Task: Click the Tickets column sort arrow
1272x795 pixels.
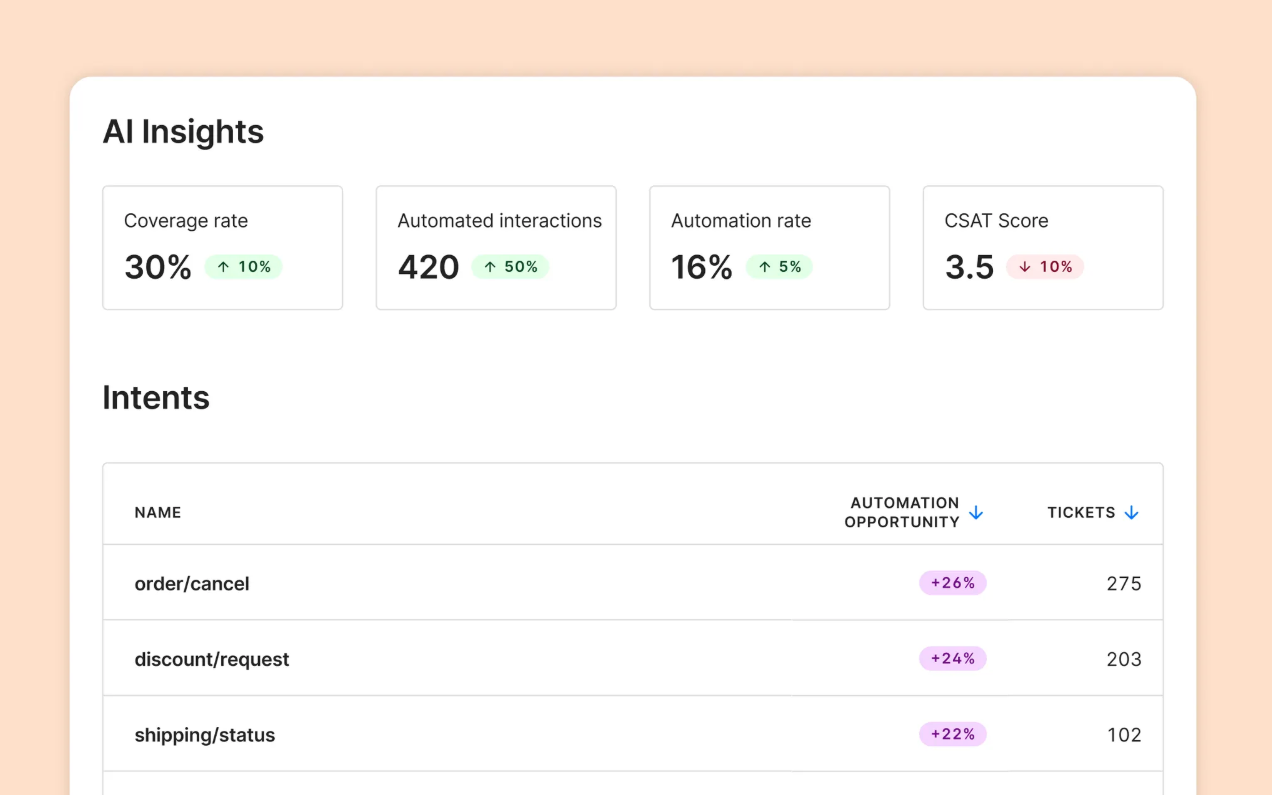Action: click(x=1131, y=513)
